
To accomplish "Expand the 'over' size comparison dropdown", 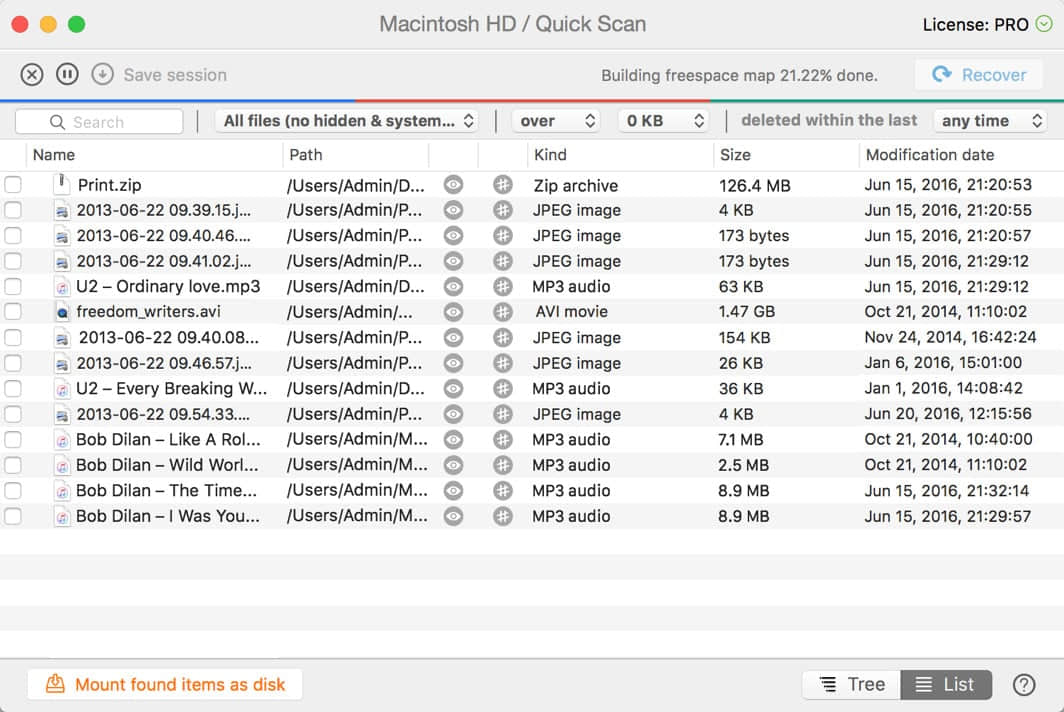I will tap(556, 121).
